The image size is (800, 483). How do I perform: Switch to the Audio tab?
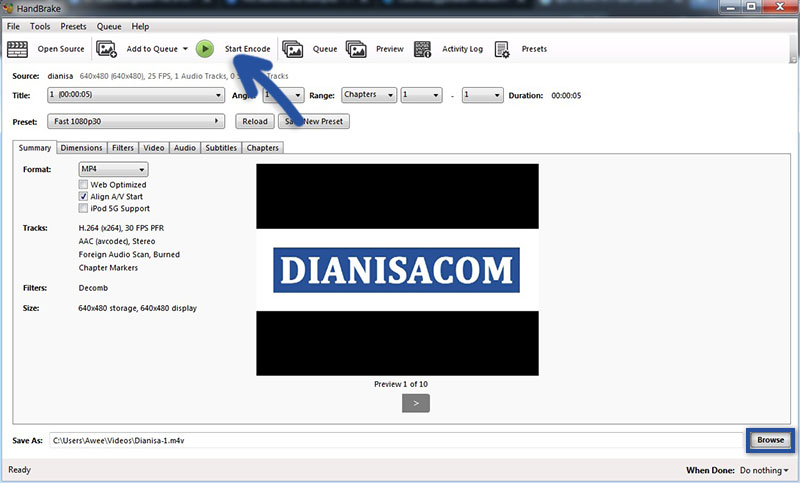(185, 148)
